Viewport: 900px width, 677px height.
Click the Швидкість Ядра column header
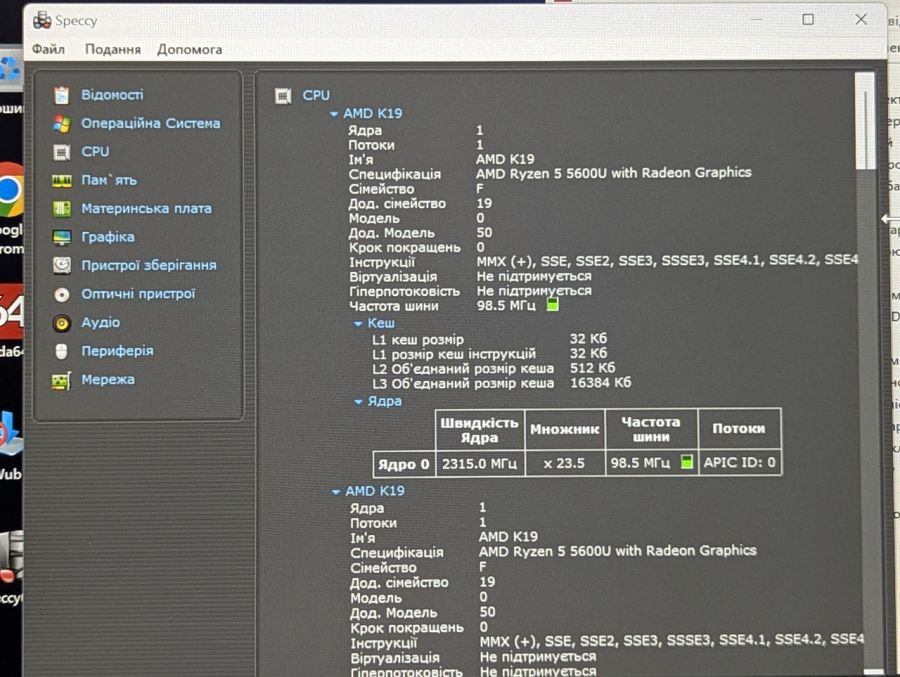480,430
